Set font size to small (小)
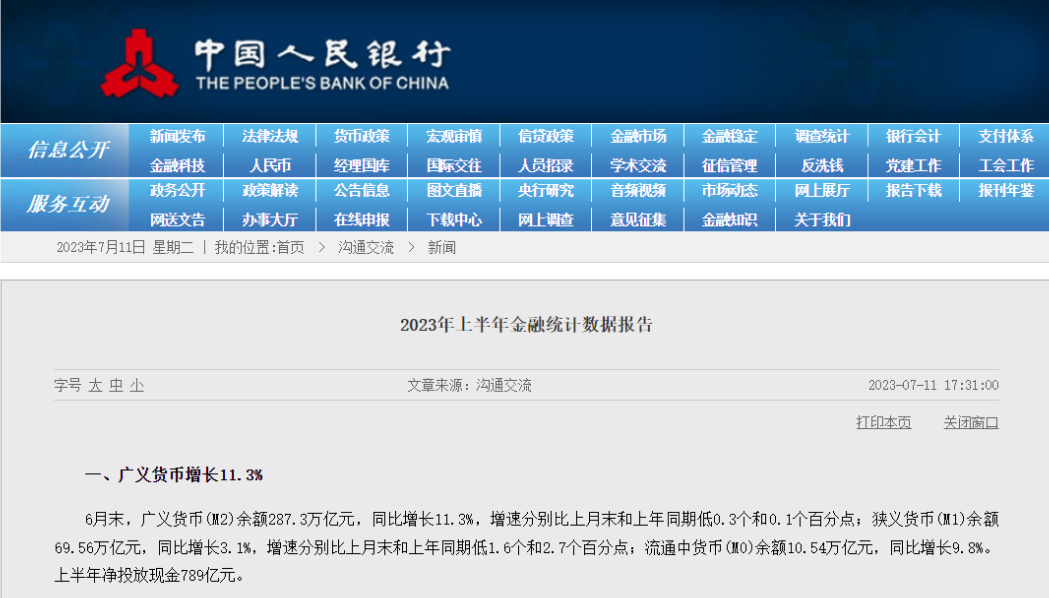Image resolution: width=1049 pixels, height=598 pixels. [x=137, y=385]
